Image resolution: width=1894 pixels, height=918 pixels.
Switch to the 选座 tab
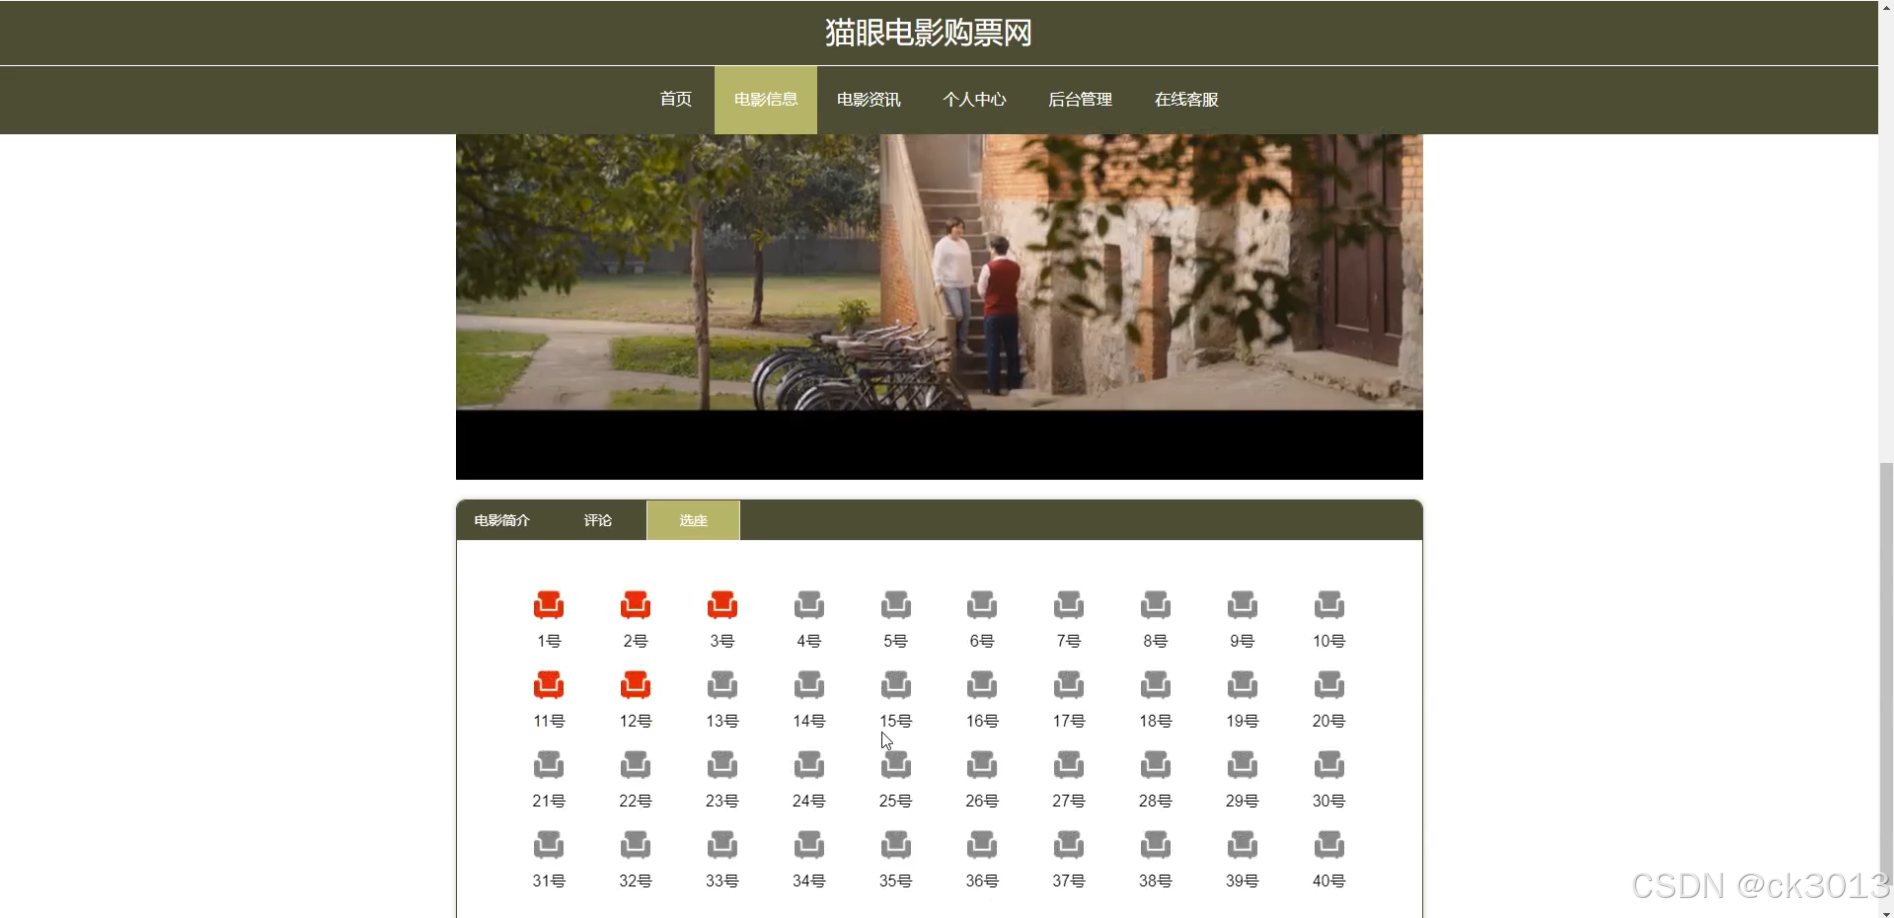click(693, 520)
